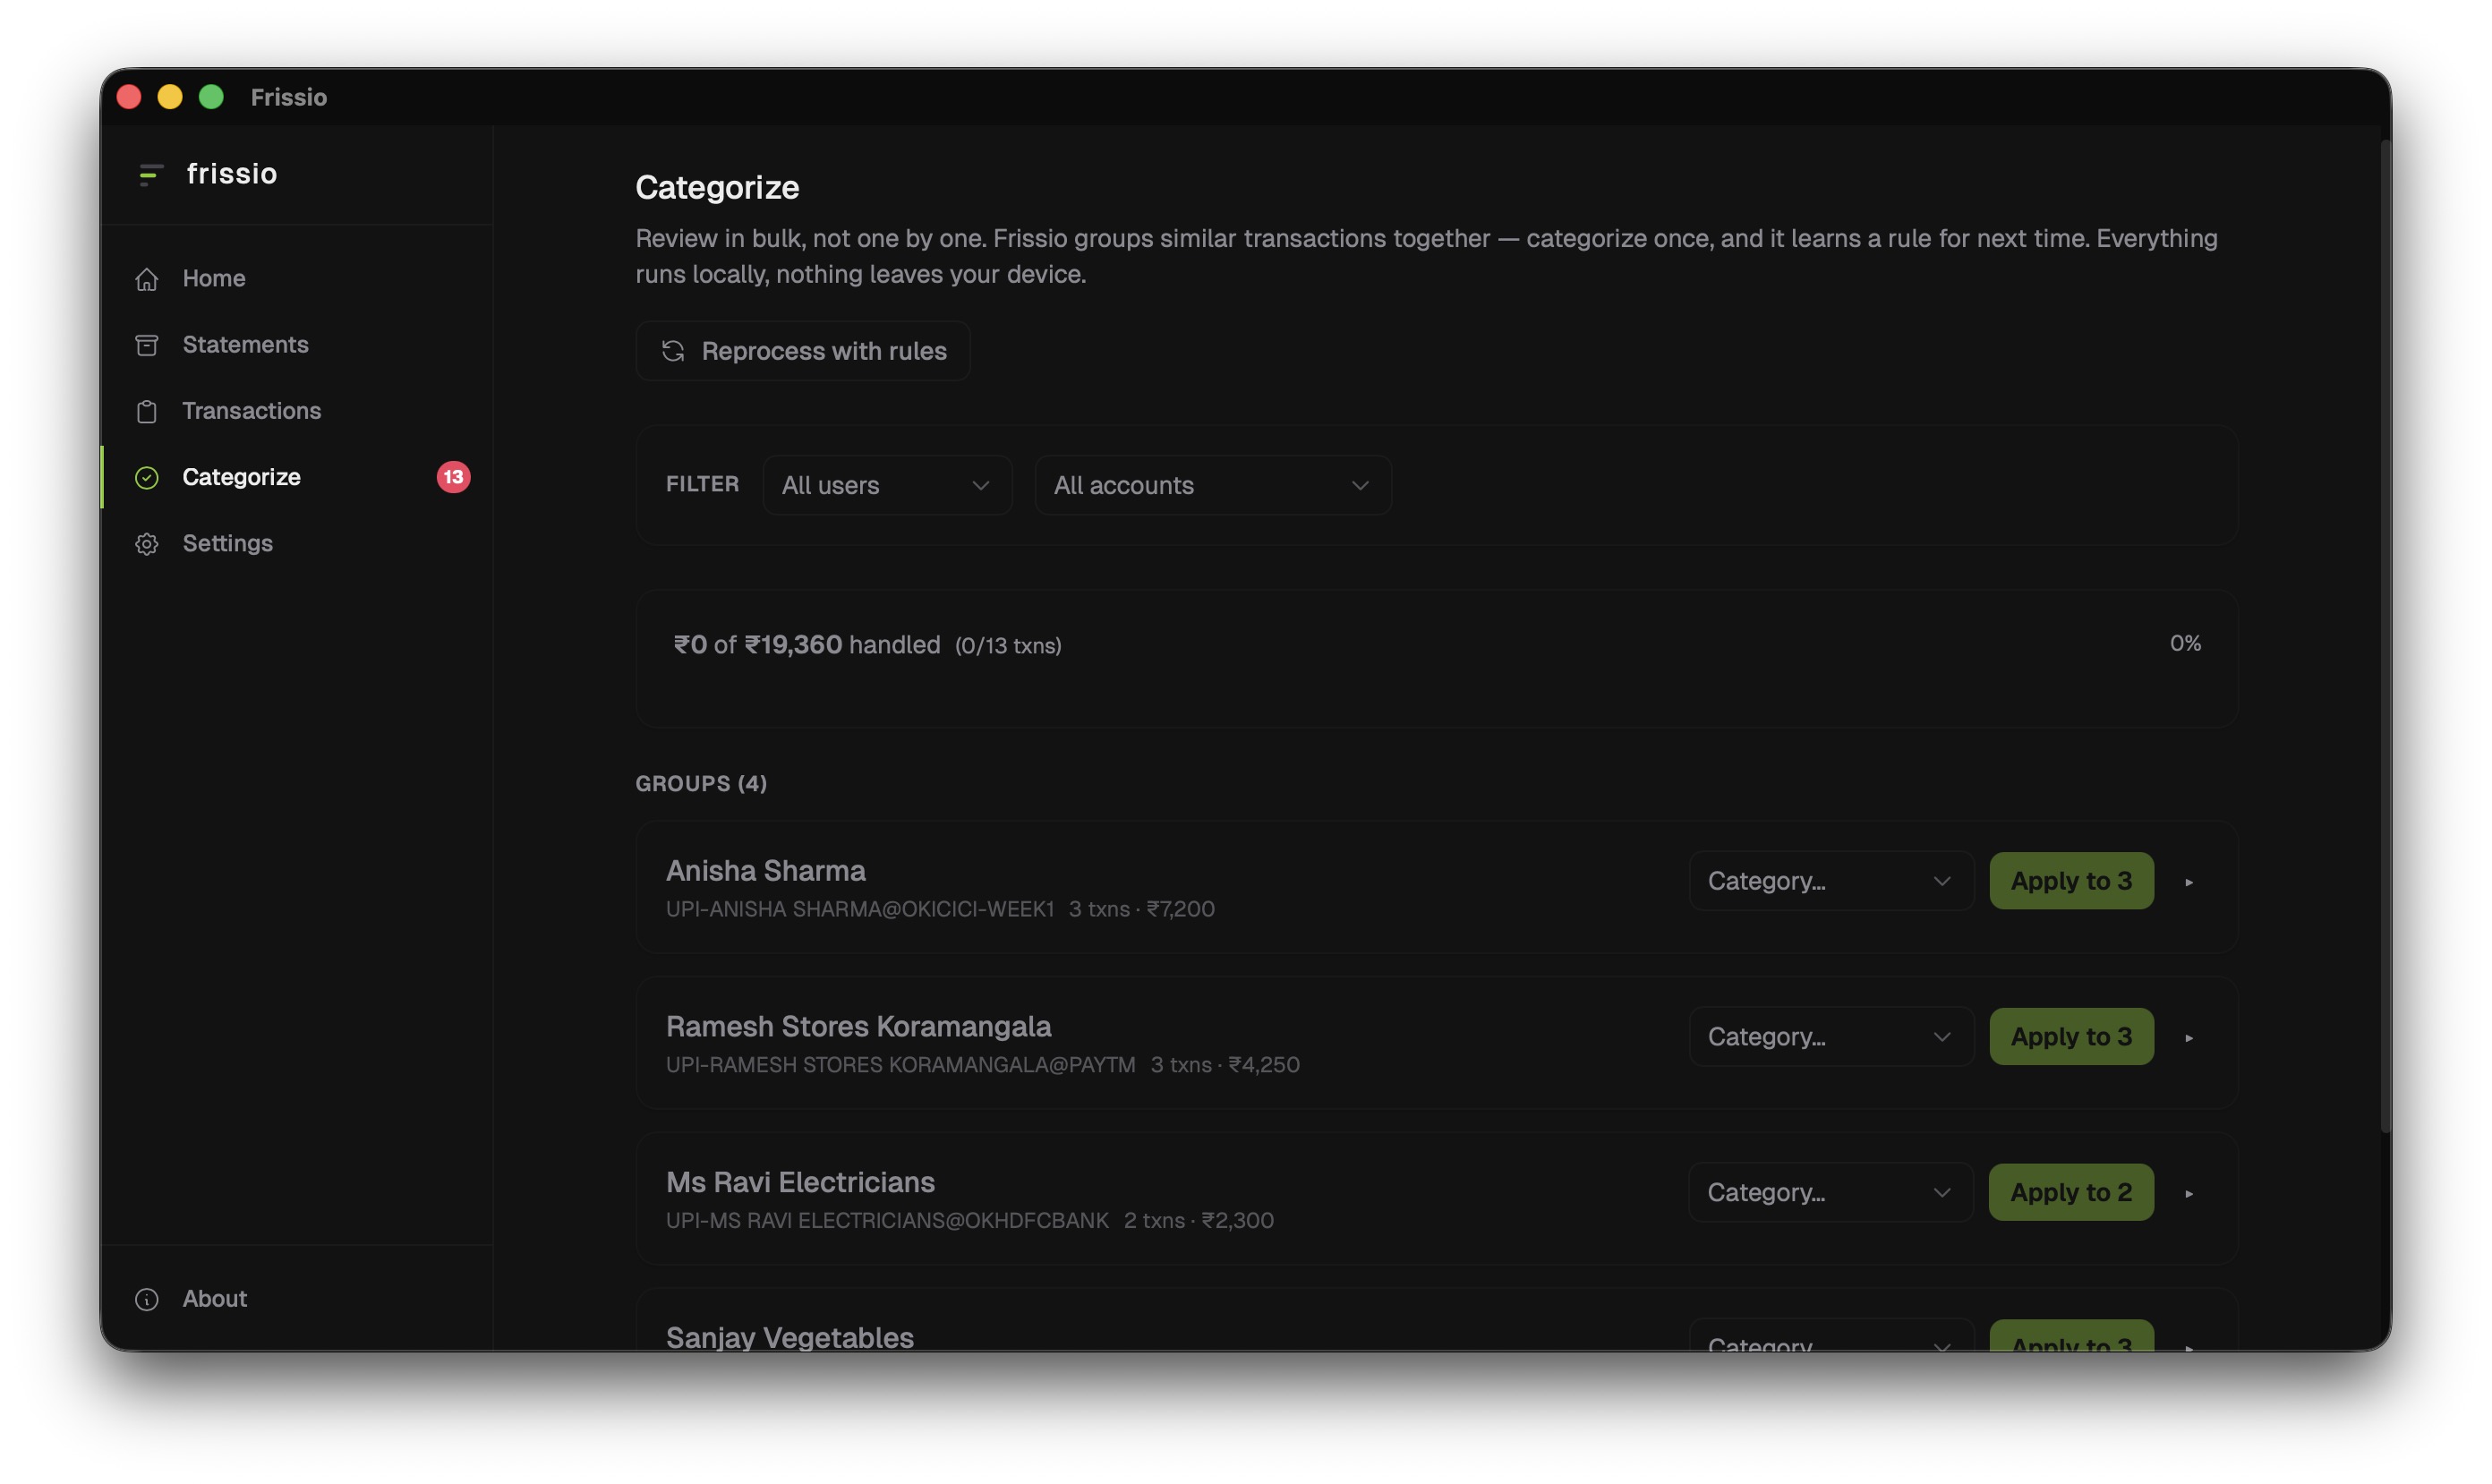Click UPI-MS RAVI ELECTRICIANS@OKHDFCBANK text
2492x1484 pixels.
pyautogui.click(x=887, y=1221)
